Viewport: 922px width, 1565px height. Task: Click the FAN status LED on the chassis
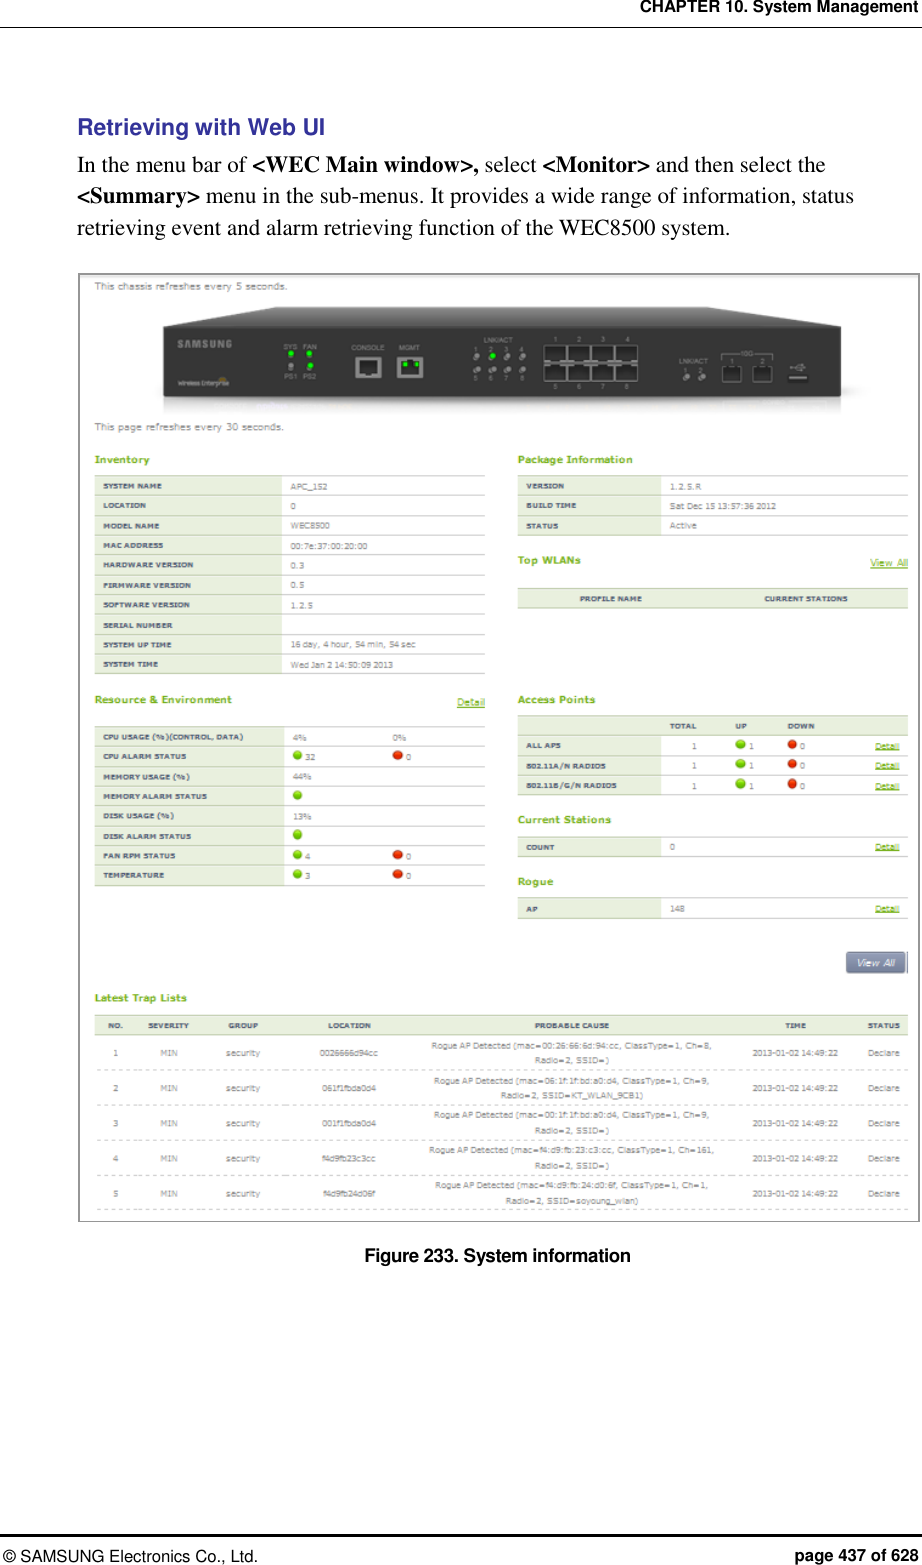coord(309,354)
